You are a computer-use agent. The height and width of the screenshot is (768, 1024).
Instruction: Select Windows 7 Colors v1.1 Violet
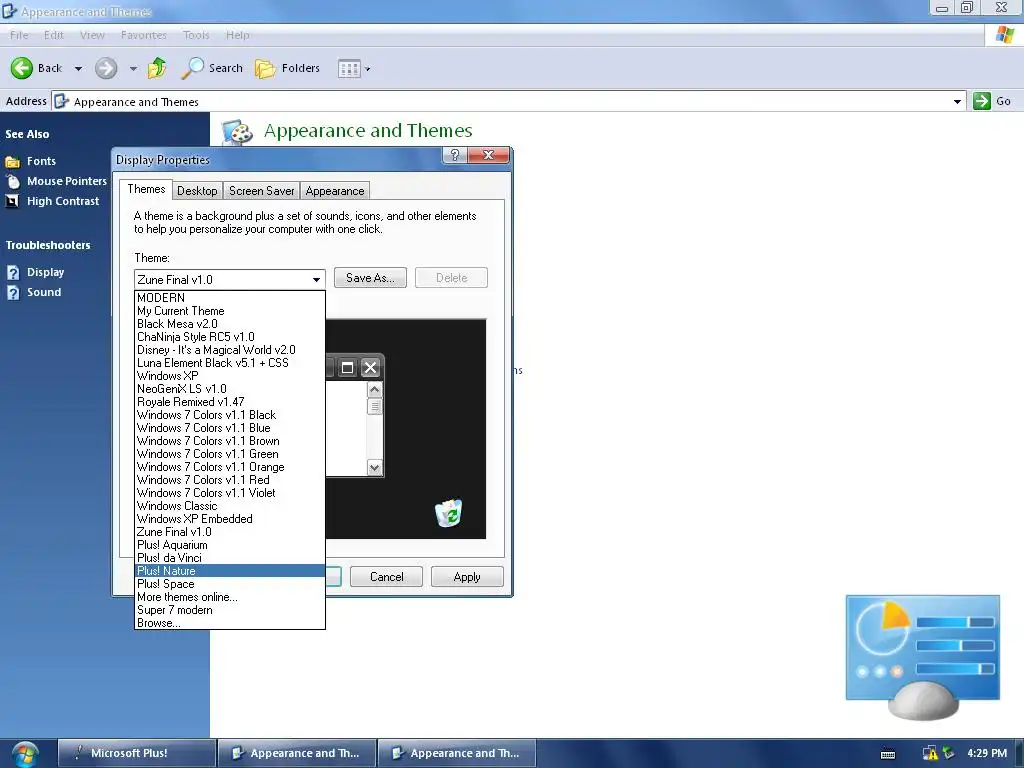(x=229, y=493)
